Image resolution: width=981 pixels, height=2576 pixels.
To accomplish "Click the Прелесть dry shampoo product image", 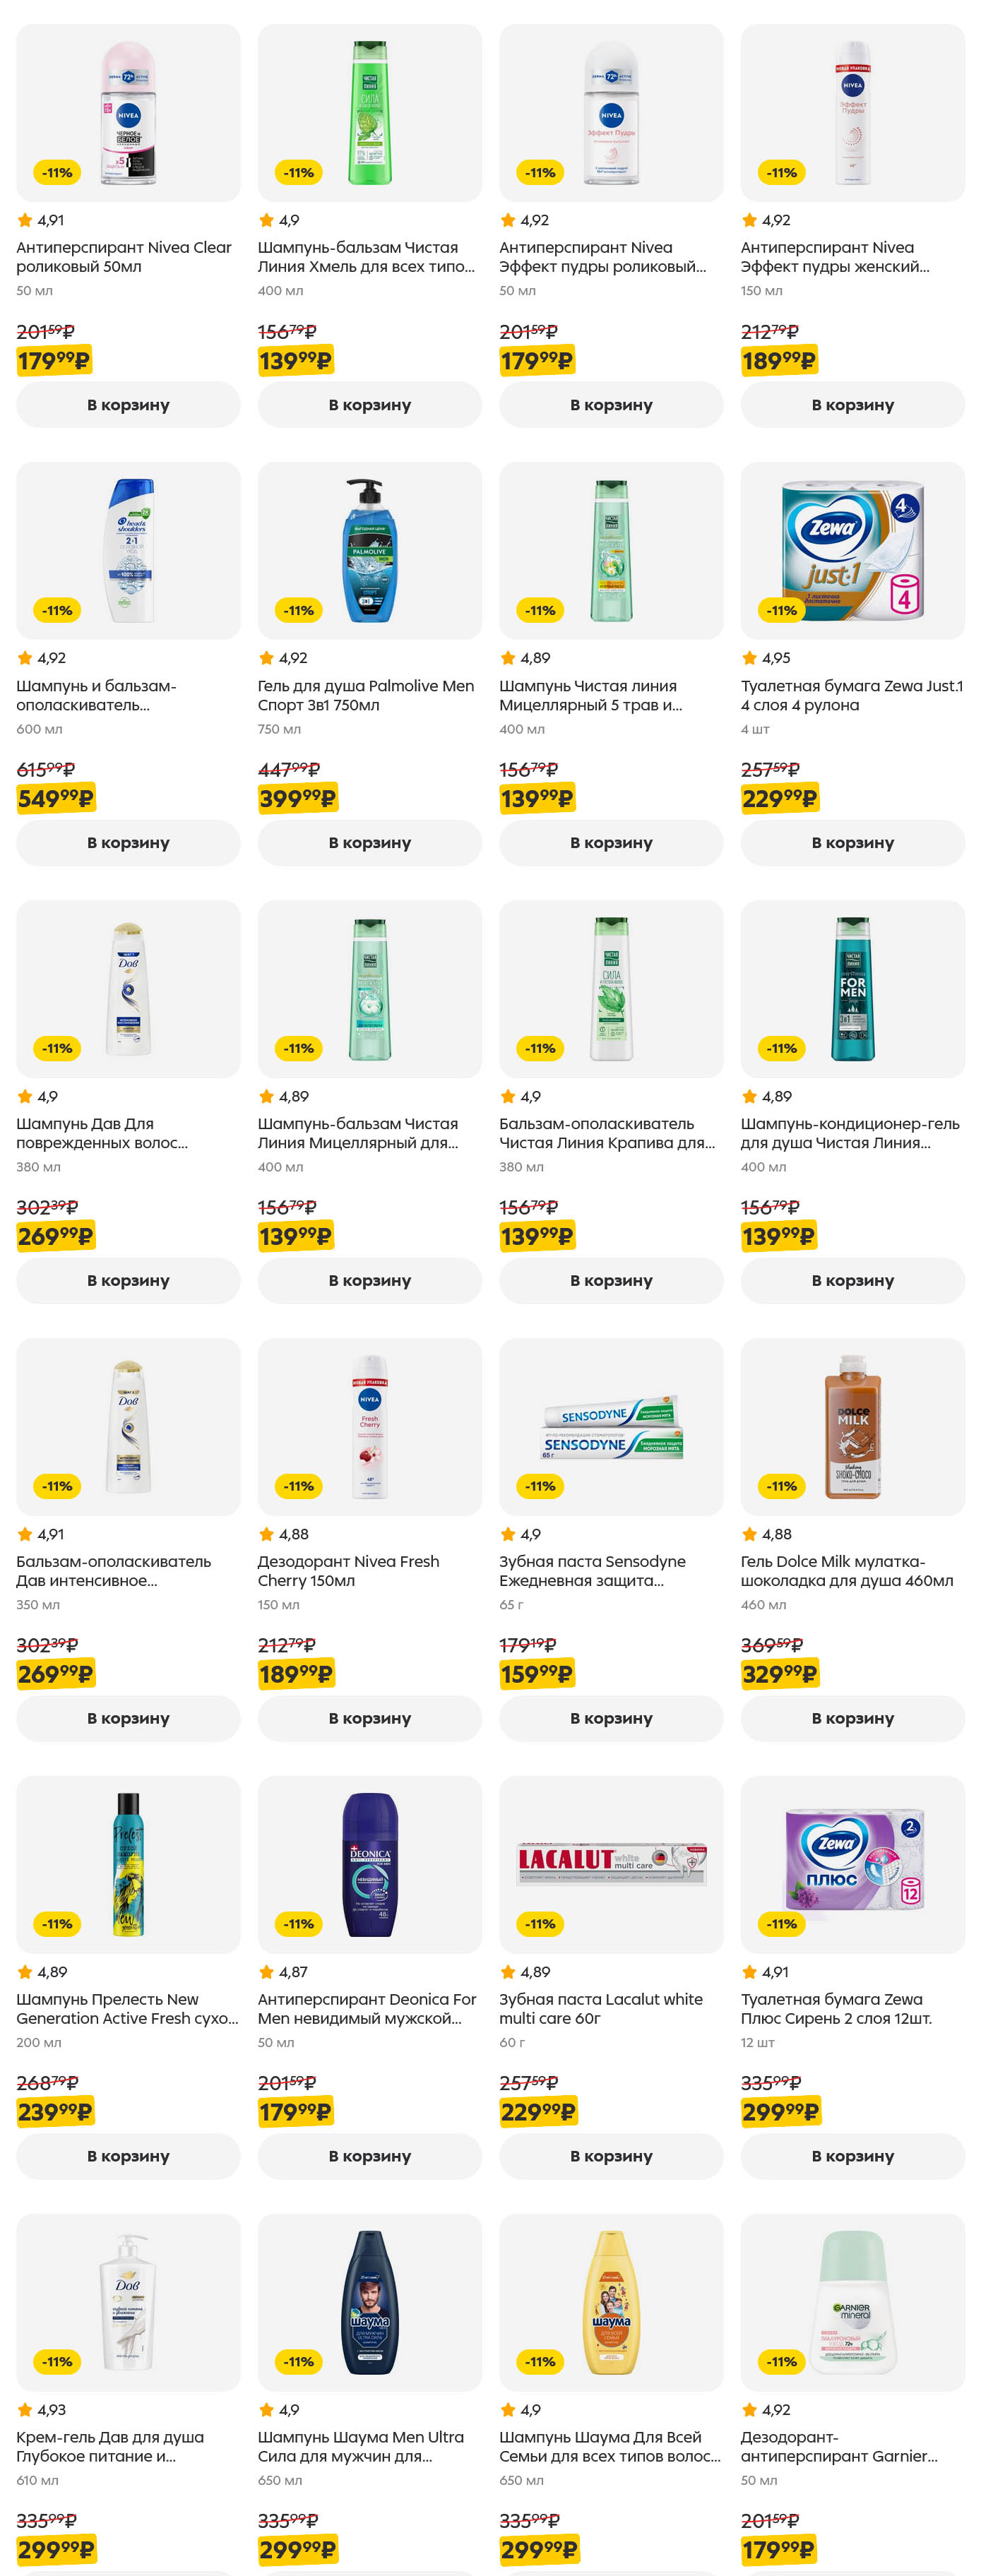I will tap(128, 1864).
